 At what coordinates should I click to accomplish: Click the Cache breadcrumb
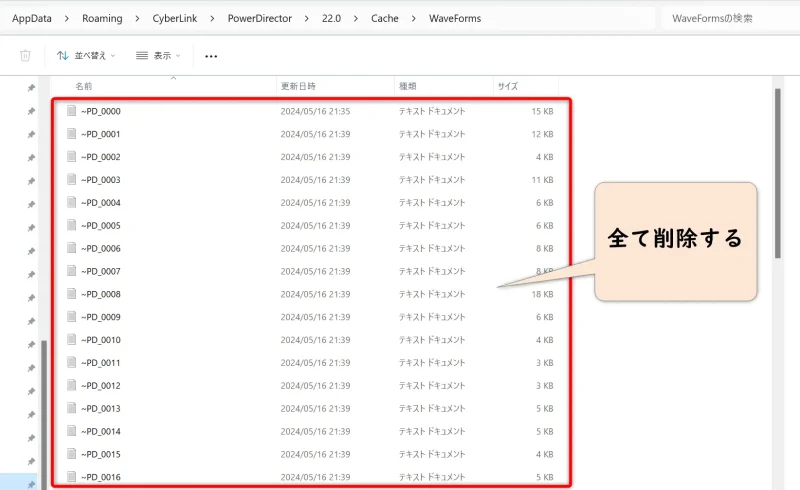click(x=385, y=18)
